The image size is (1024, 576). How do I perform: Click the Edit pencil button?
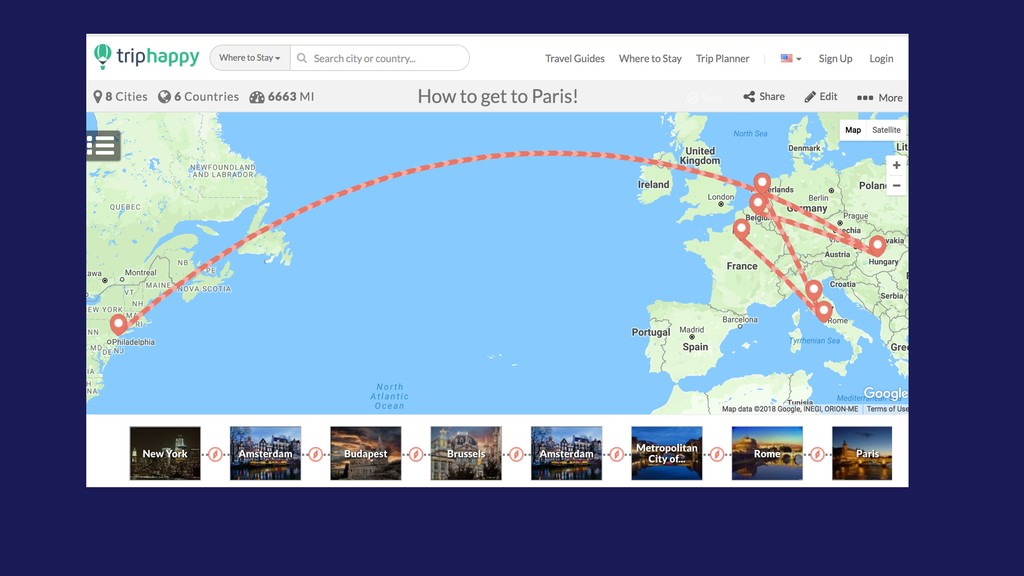[820, 97]
